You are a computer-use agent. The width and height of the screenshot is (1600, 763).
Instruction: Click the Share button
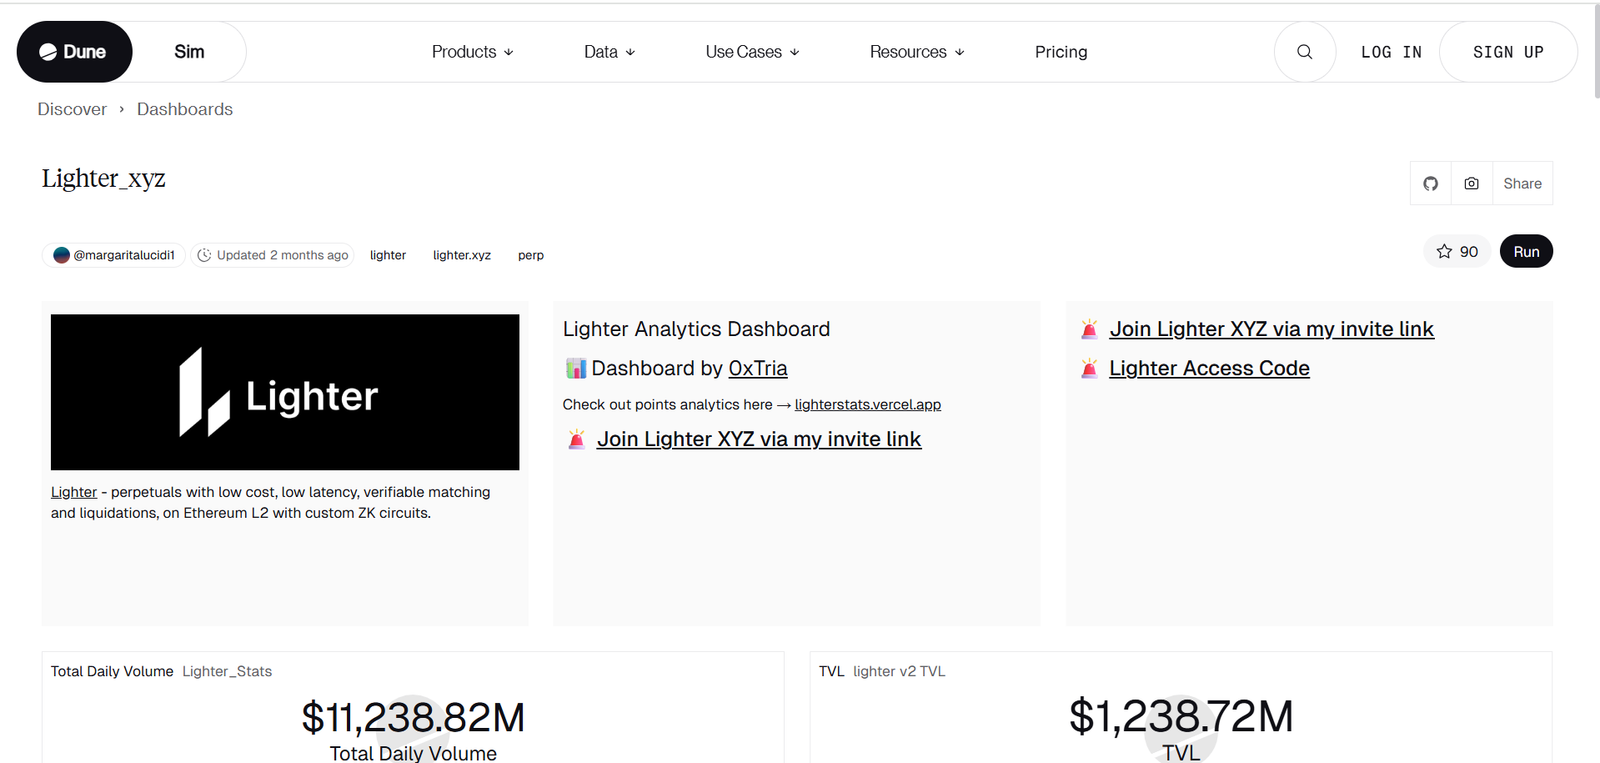coord(1522,184)
